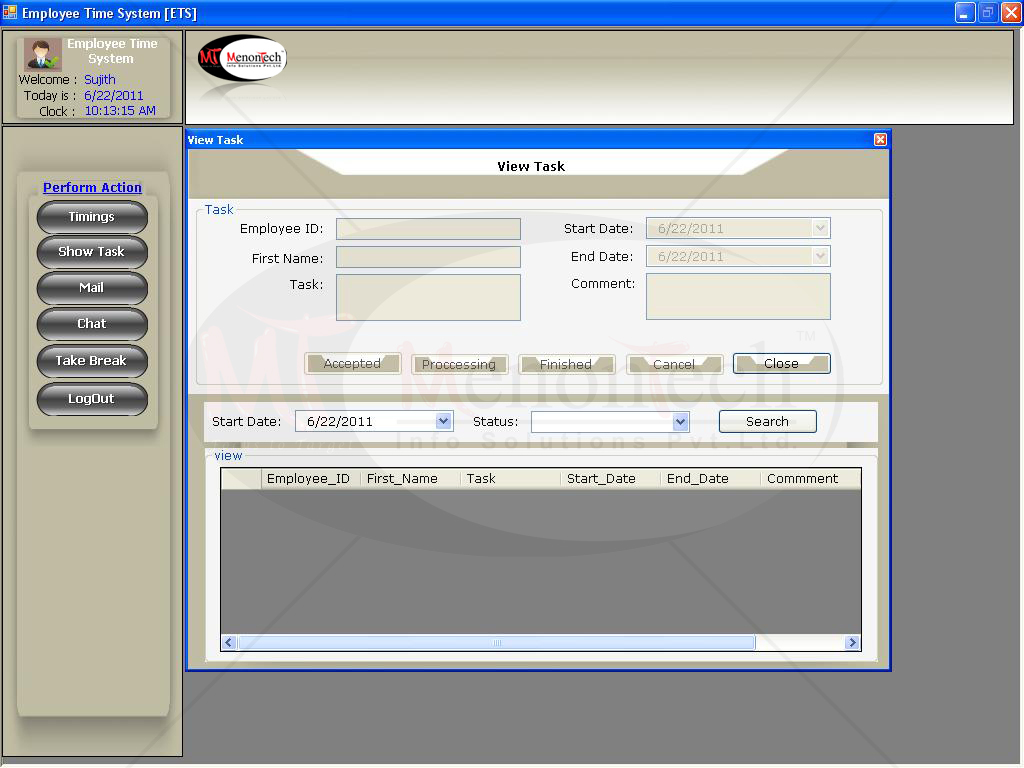
Task: Click the Perform Action link
Action: 92,188
